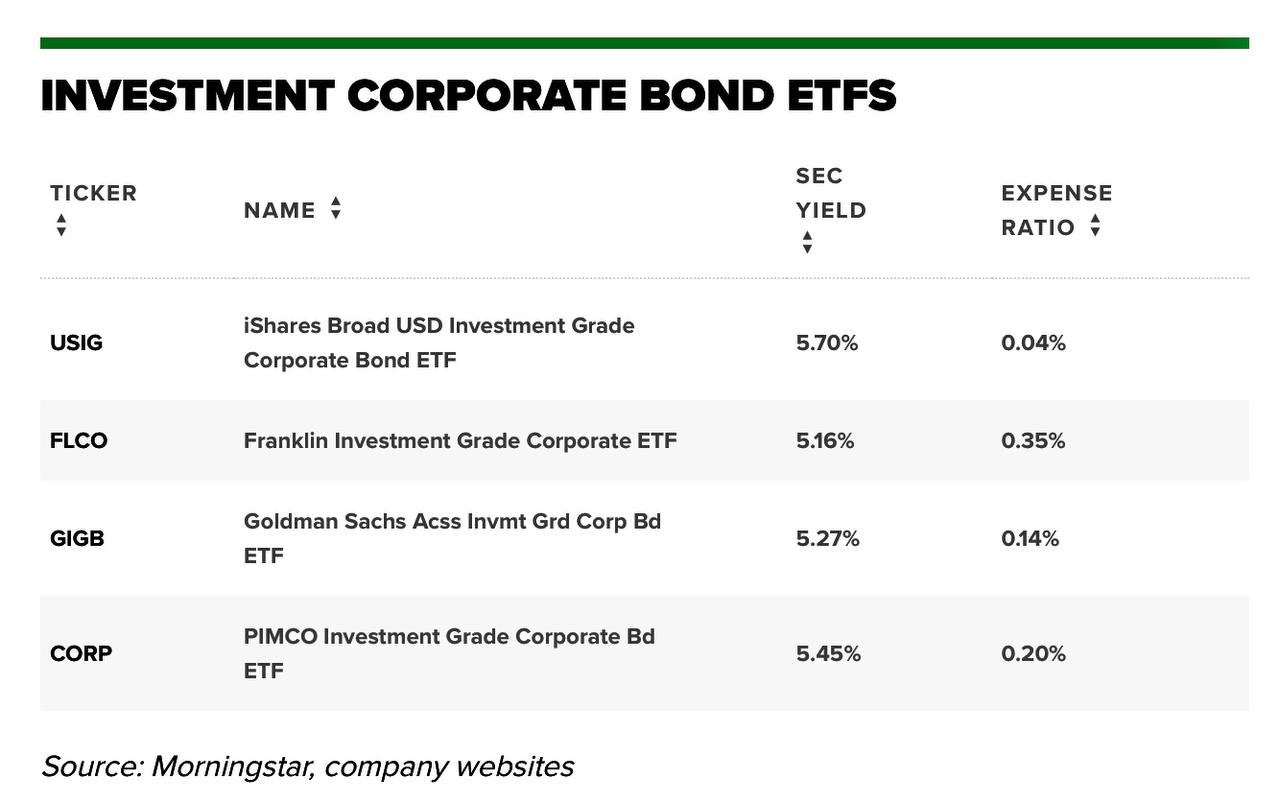Sort by Expense Ratio arrows icon

pos(1095,225)
